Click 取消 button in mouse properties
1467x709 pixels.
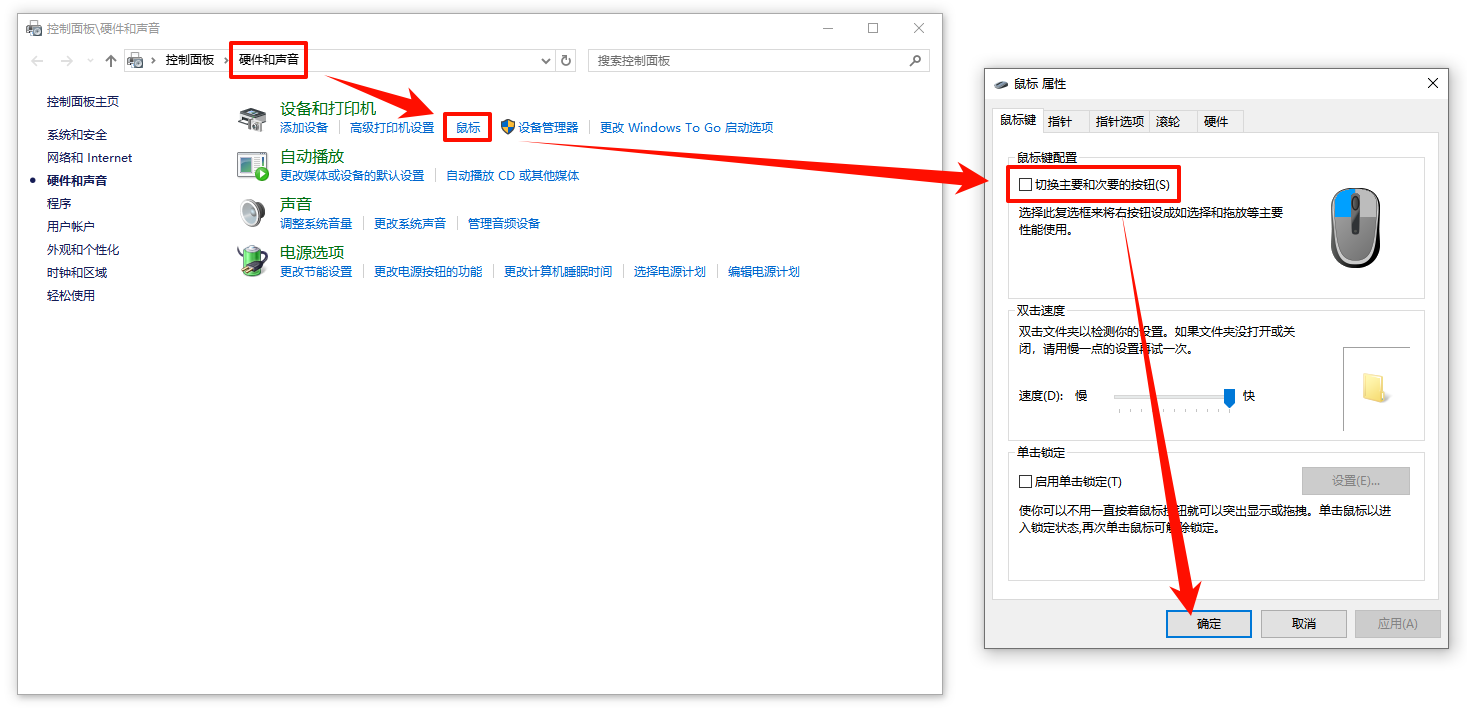point(1304,624)
